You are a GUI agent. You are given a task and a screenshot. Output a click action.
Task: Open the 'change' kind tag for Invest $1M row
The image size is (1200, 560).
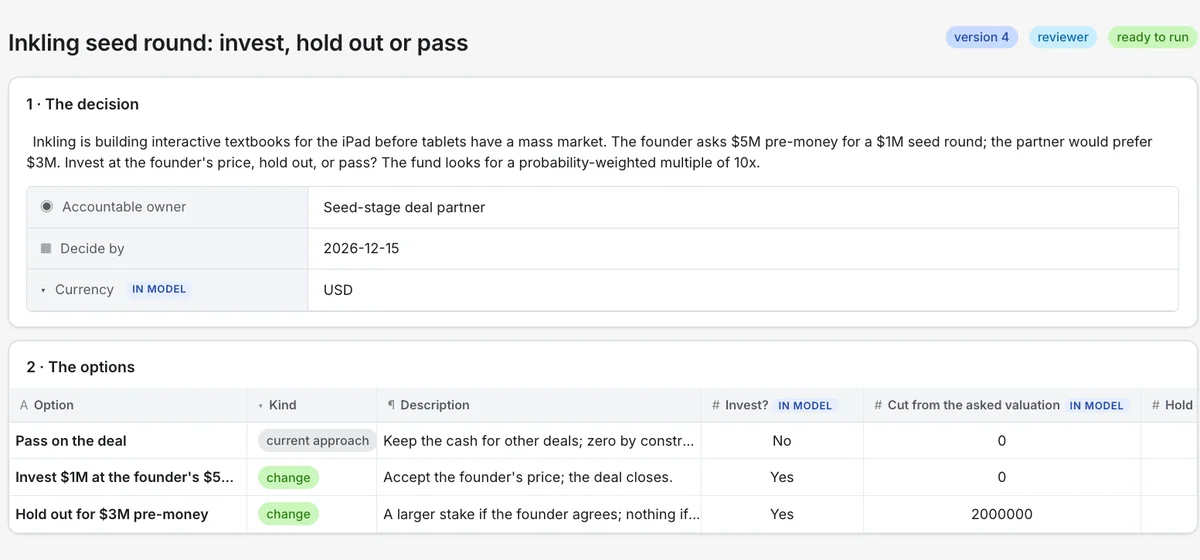click(x=288, y=478)
